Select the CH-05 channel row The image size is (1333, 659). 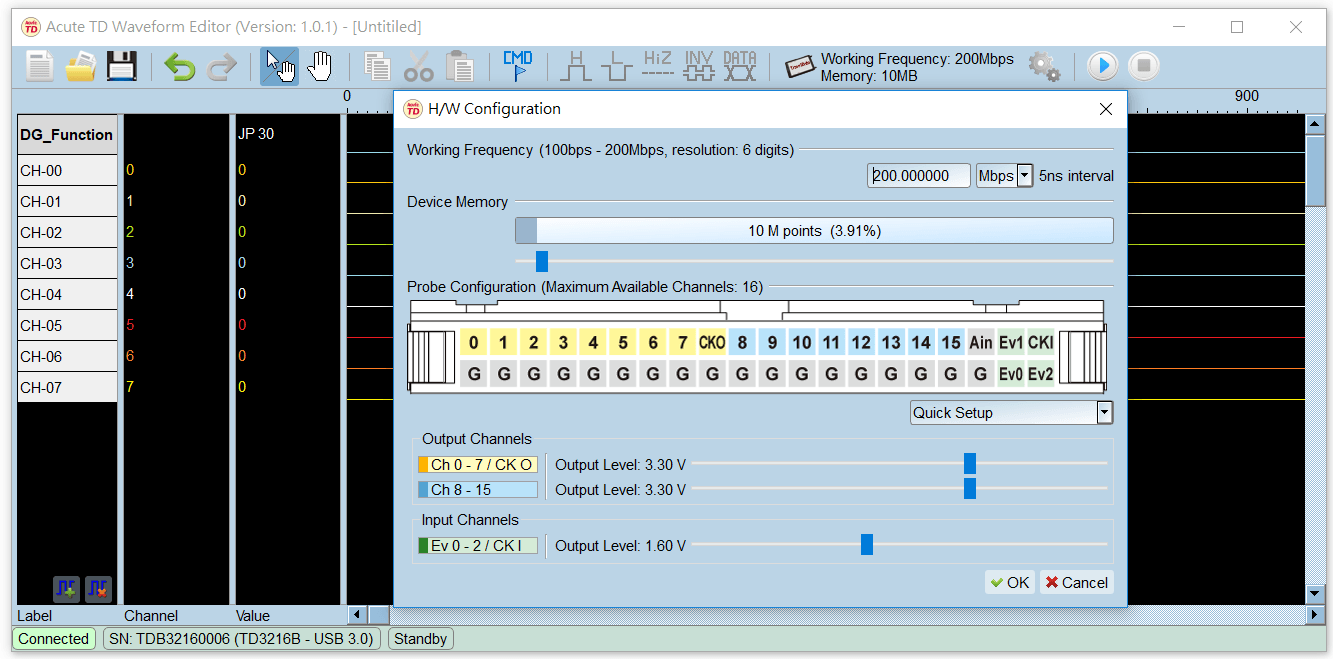coord(67,324)
